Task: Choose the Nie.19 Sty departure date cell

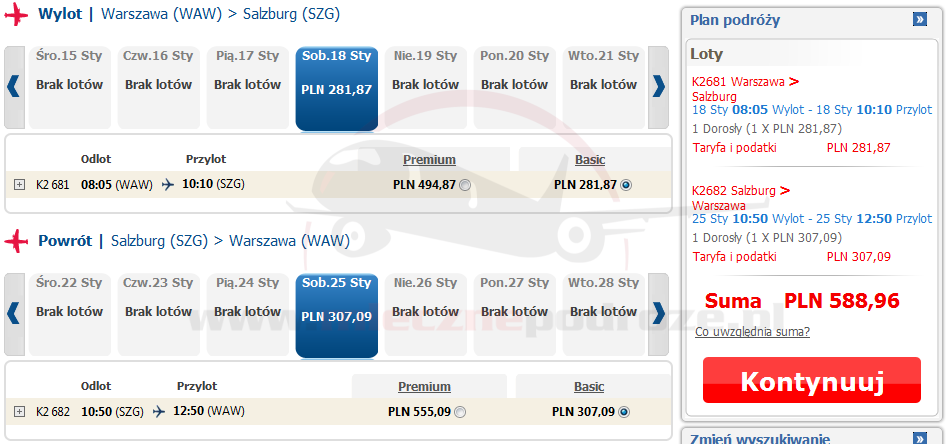Action: coord(425,88)
